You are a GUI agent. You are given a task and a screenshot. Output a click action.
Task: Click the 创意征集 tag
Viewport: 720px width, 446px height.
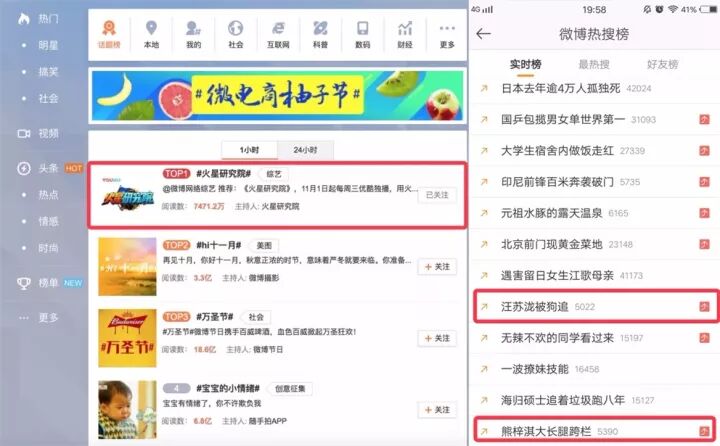290,389
